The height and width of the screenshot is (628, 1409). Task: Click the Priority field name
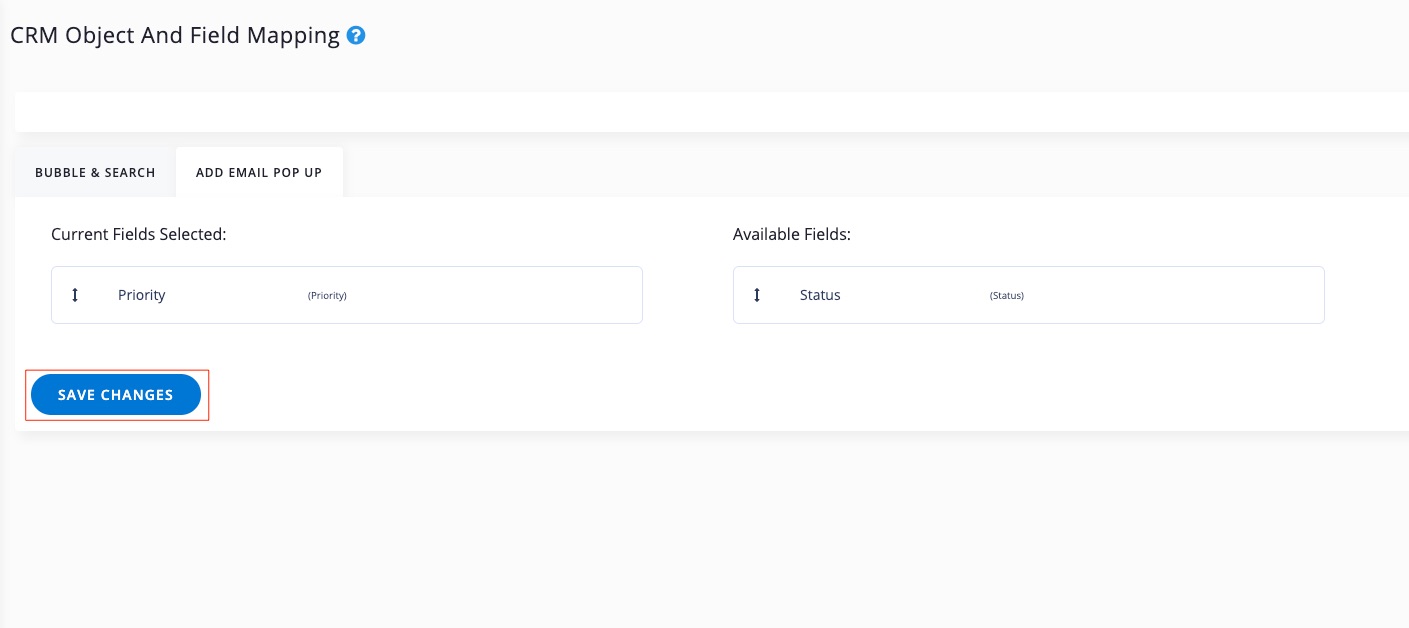click(142, 295)
